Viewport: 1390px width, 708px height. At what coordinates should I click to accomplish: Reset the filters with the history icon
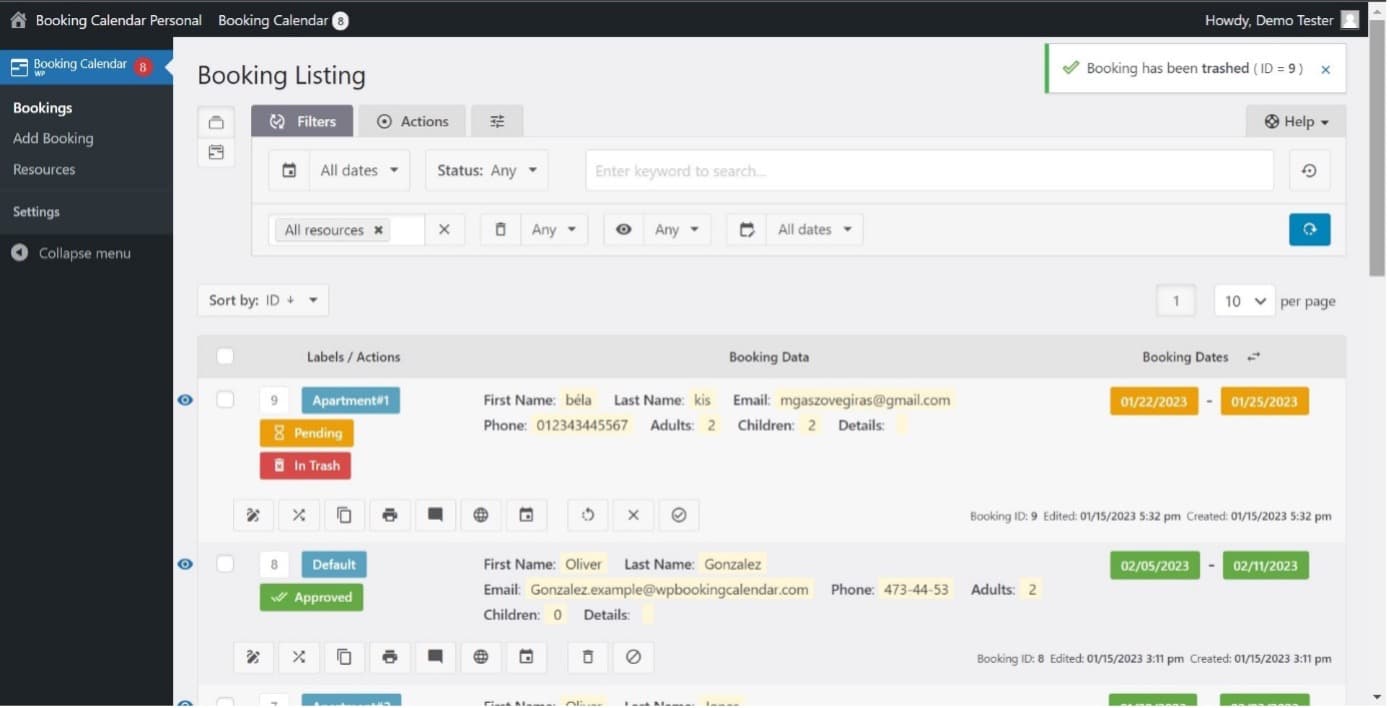pyautogui.click(x=1309, y=171)
